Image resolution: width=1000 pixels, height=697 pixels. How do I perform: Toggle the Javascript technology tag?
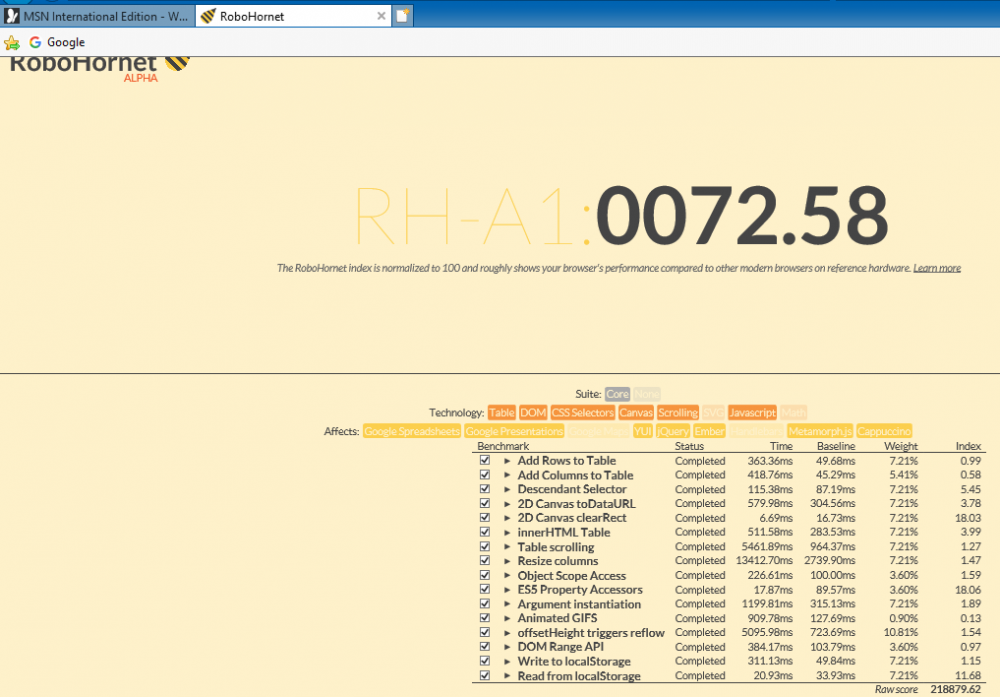point(753,413)
